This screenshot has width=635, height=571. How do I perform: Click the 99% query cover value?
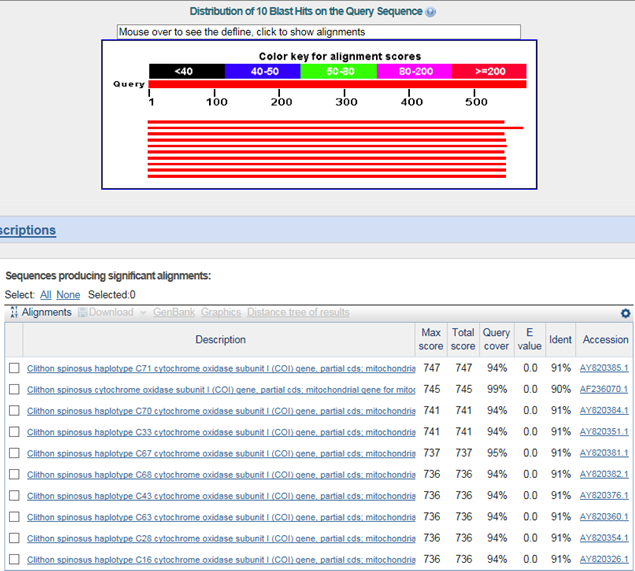(497, 389)
